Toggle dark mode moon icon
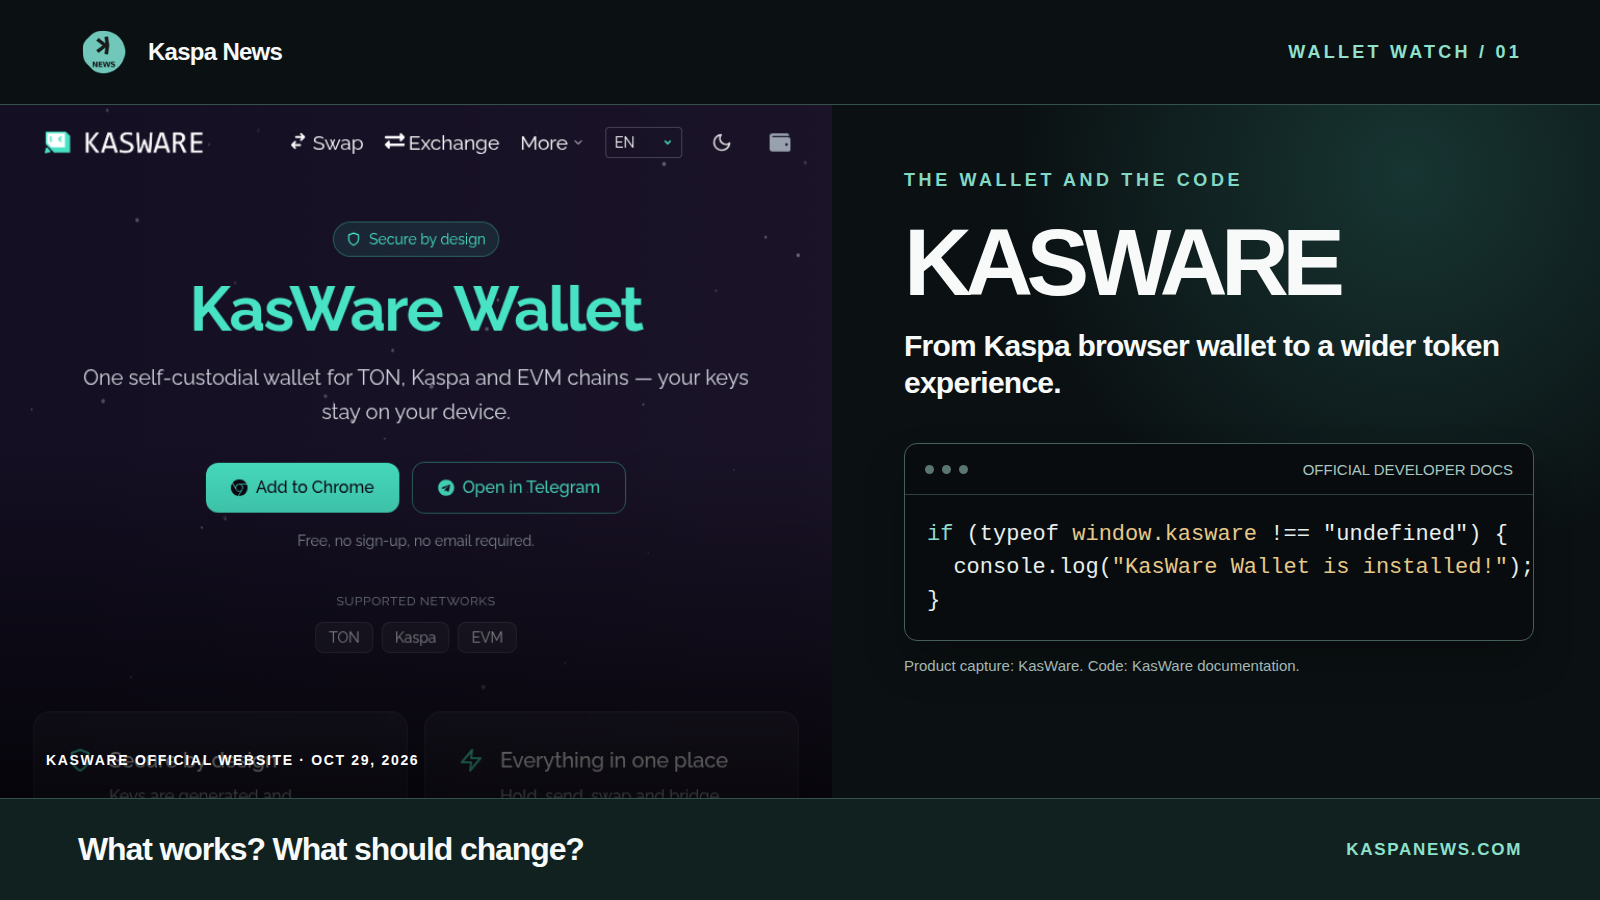 point(721,143)
